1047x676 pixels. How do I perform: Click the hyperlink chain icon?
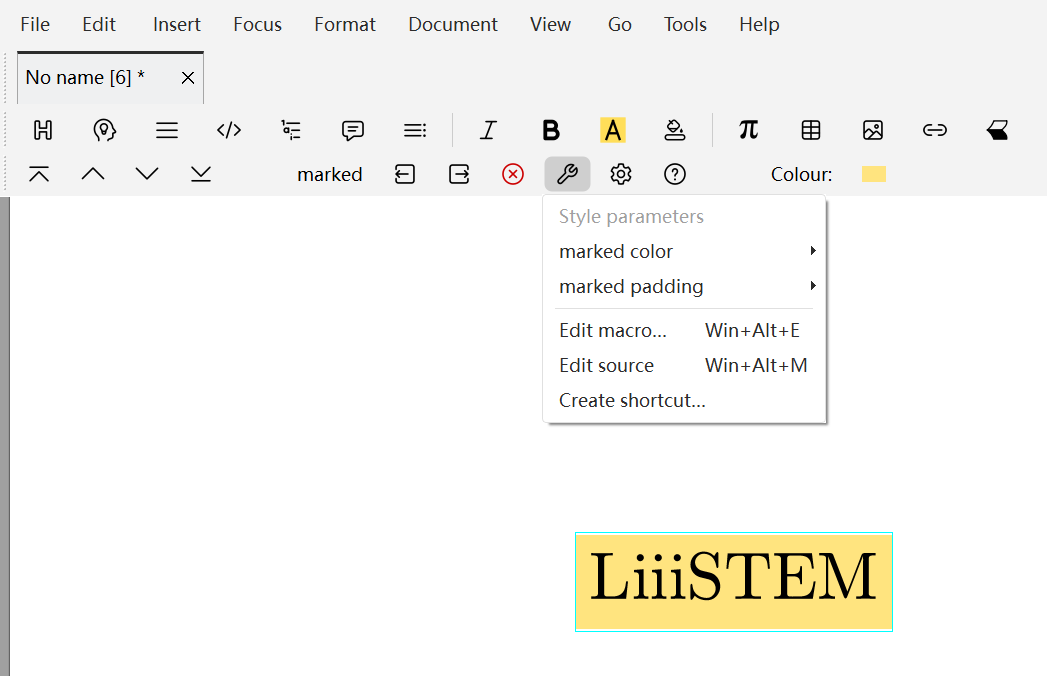pos(935,130)
